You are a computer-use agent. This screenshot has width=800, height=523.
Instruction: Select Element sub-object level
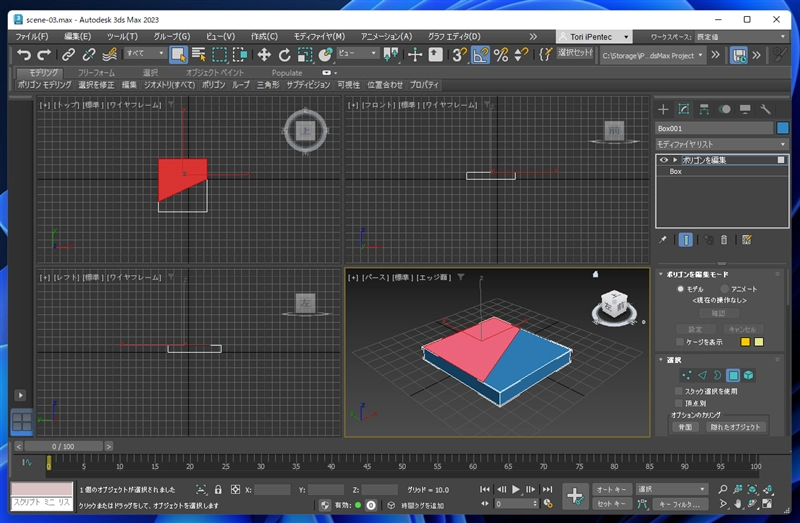click(x=748, y=376)
